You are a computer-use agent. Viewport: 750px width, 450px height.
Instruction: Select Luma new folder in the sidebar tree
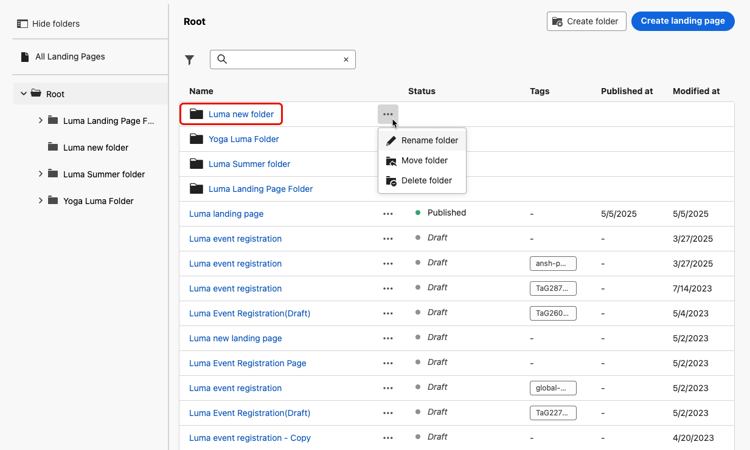tap(95, 148)
